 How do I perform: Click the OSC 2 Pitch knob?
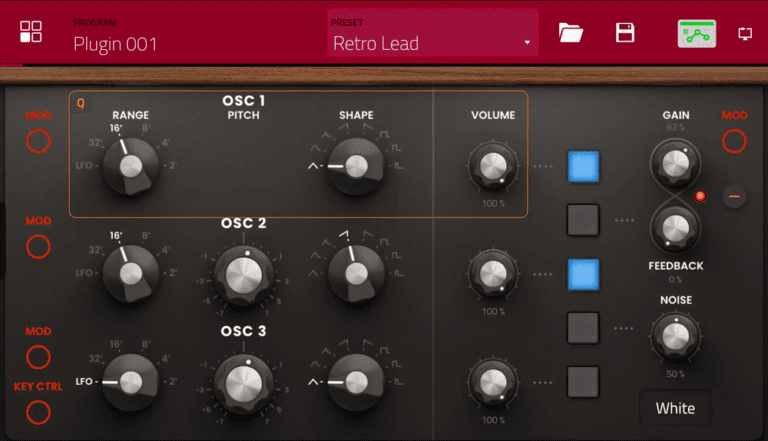[243, 273]
